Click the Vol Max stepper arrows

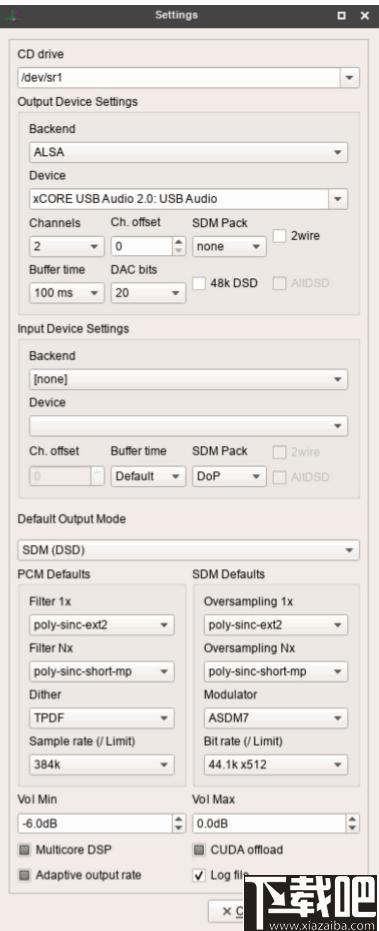353,824
